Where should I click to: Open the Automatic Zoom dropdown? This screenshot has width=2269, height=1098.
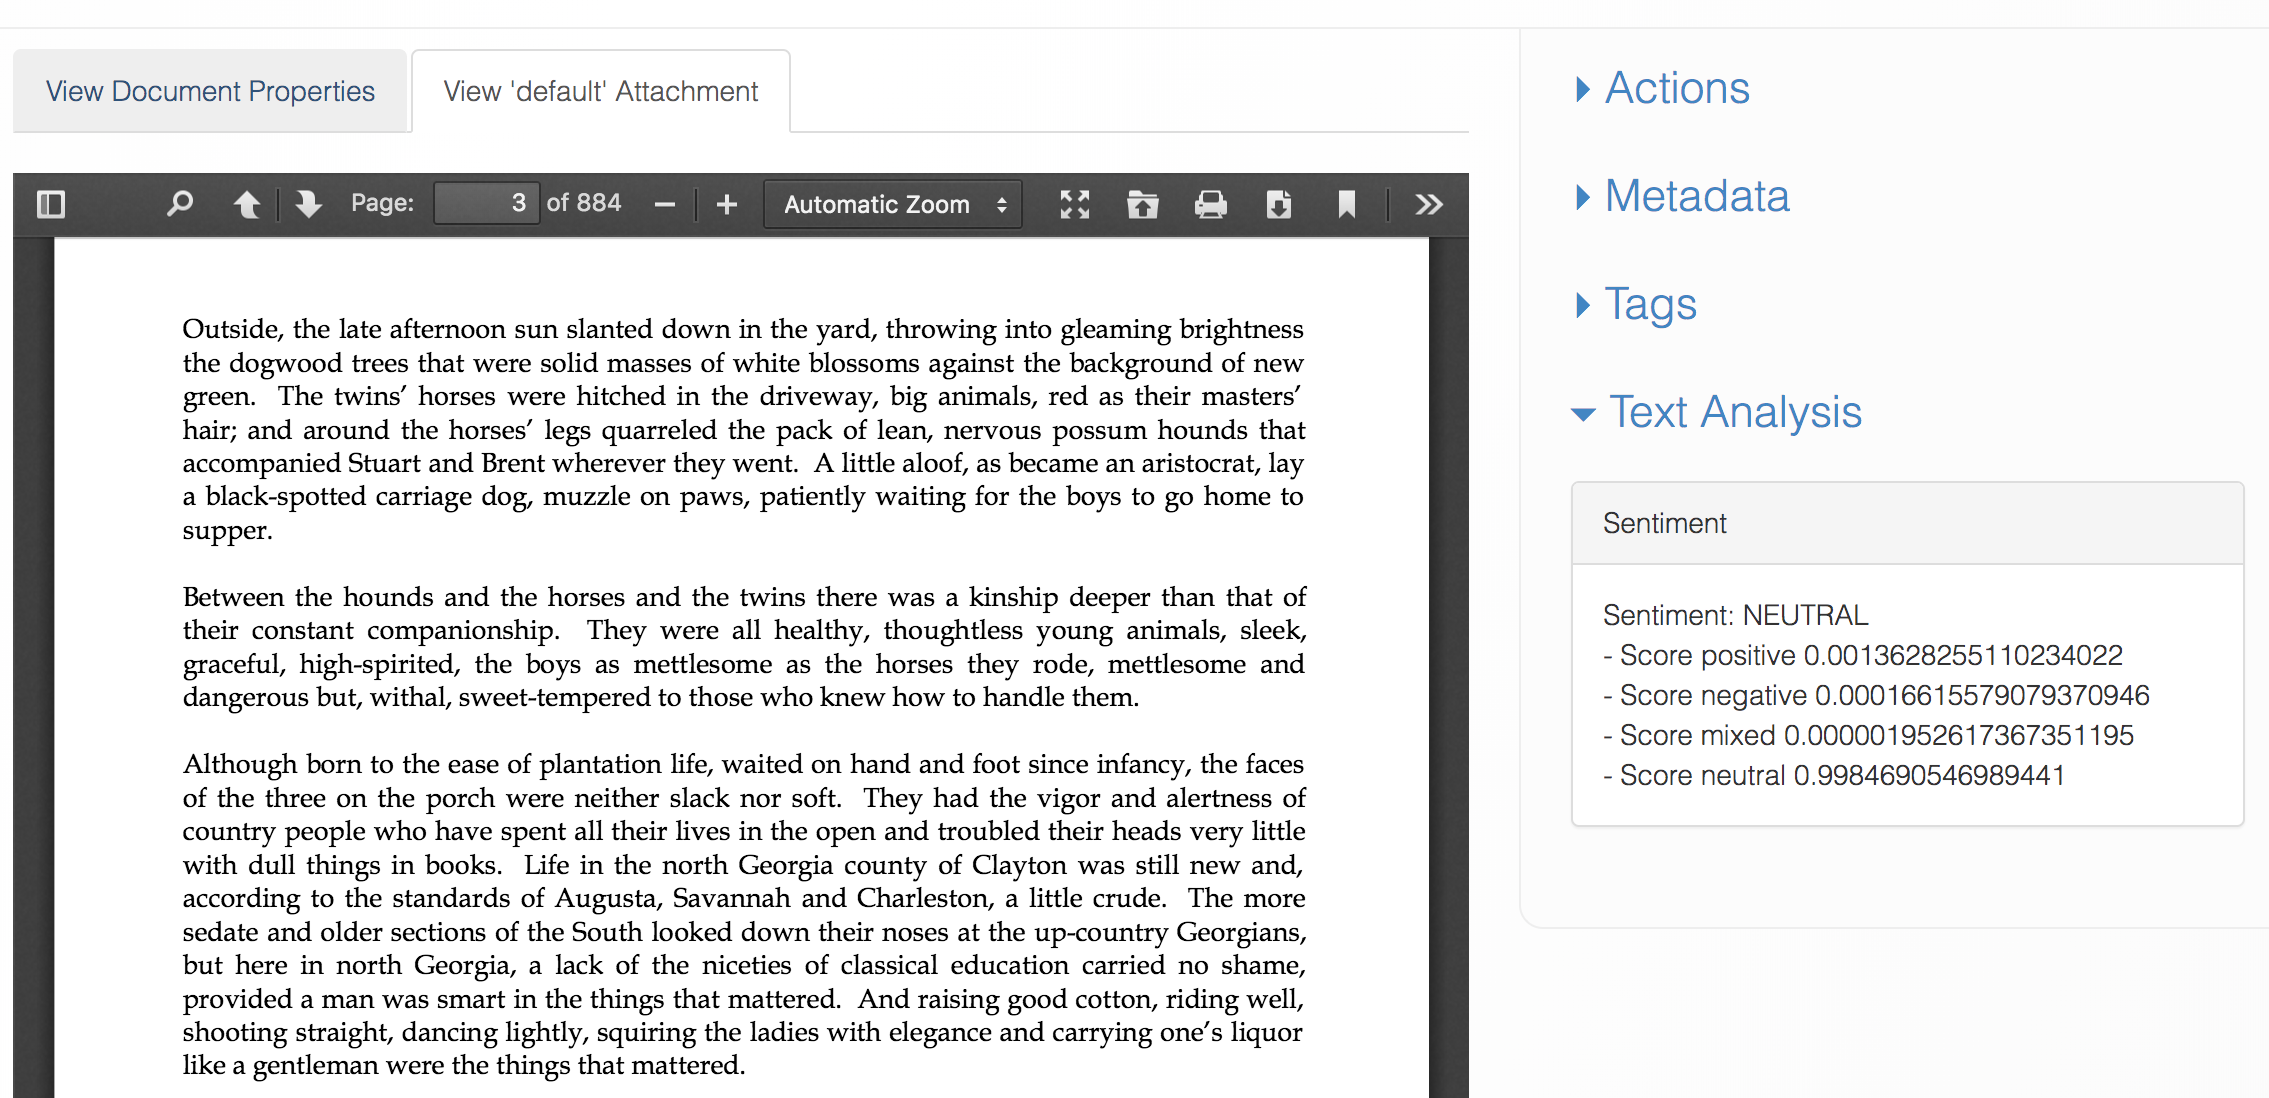(x=892, y=204)
